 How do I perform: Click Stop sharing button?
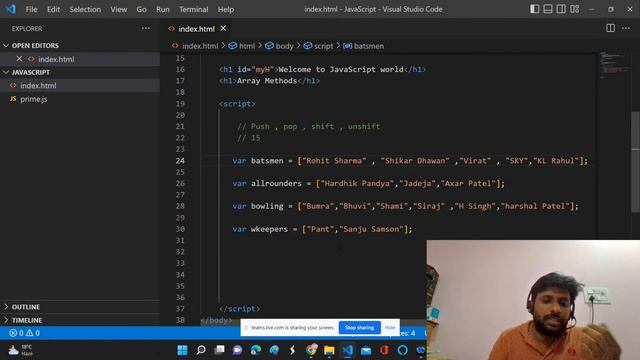(x=359, y=327)
